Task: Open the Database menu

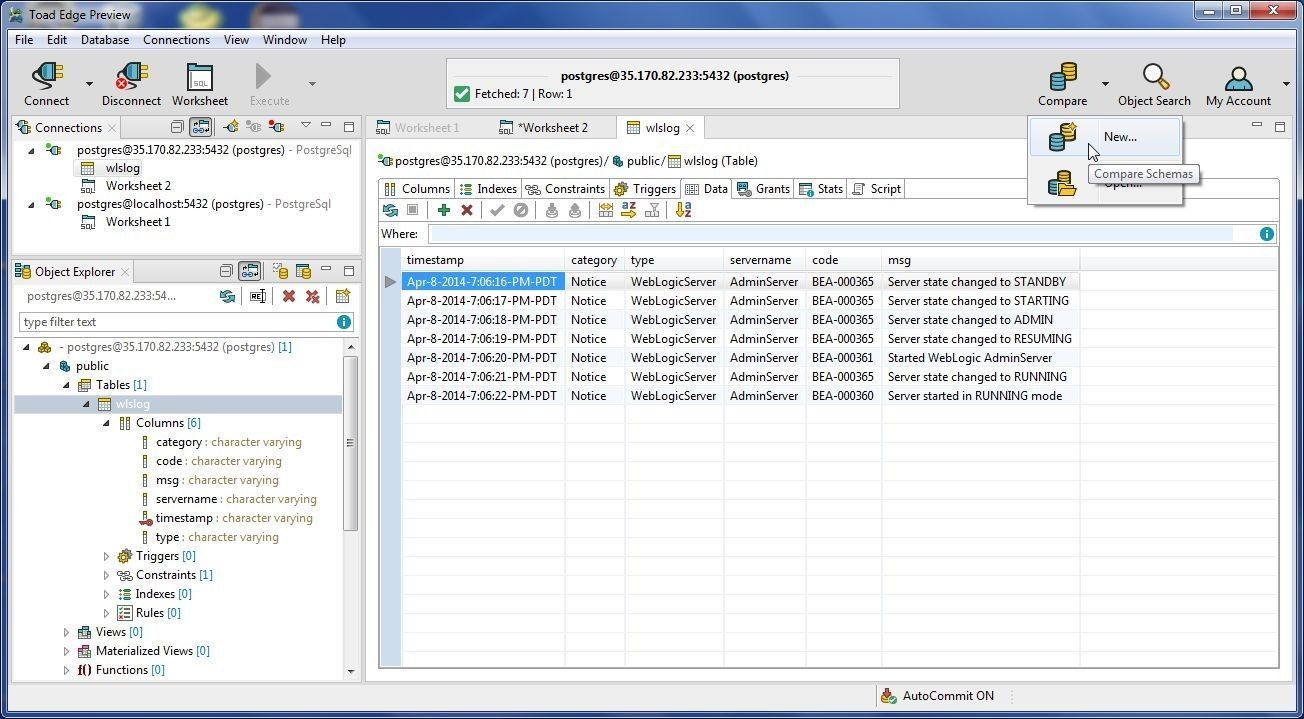Action: pos(105,40)
